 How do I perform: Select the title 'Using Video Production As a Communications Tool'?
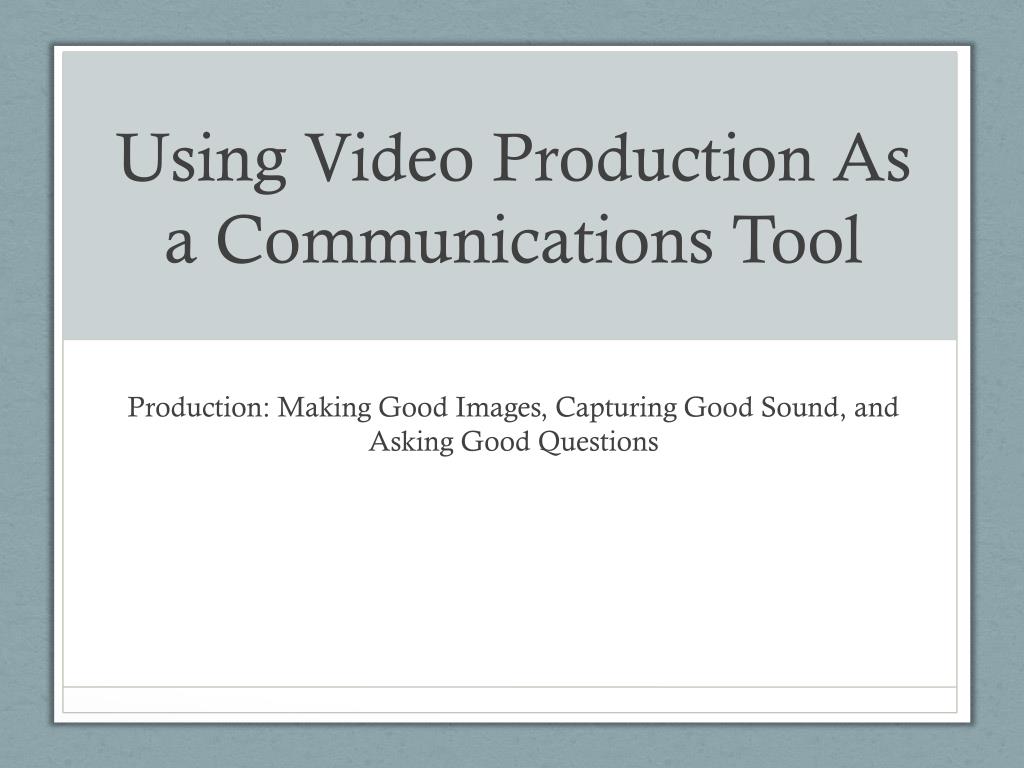[x=513, y=199]
